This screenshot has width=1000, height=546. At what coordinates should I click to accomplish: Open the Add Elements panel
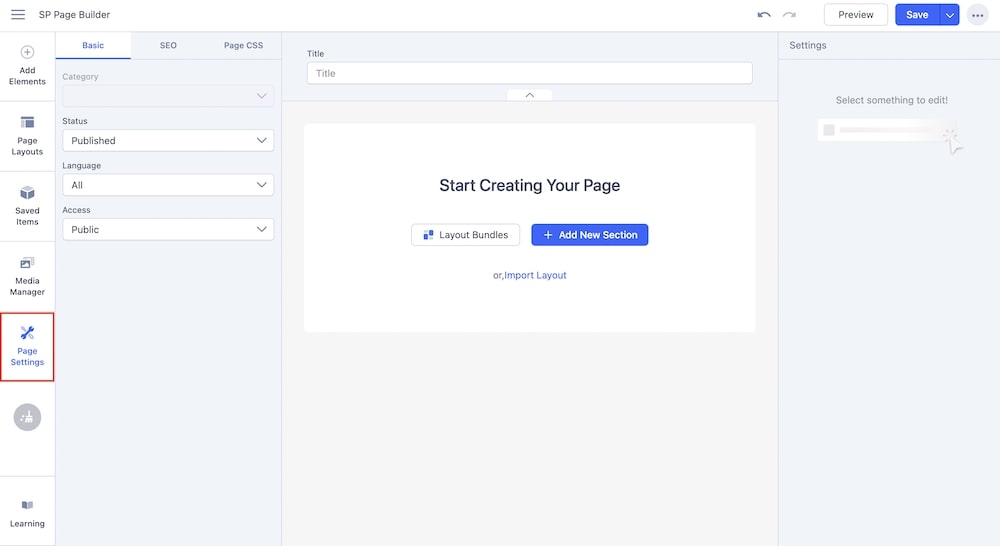click(x=27, y=65)
